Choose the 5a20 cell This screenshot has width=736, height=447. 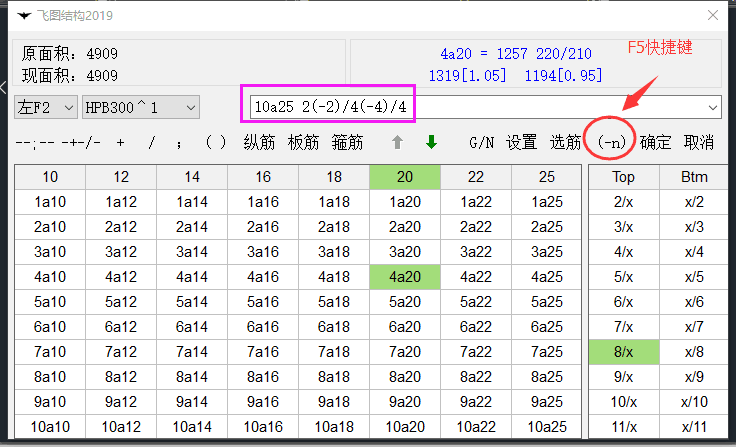[x=405, y=302]
